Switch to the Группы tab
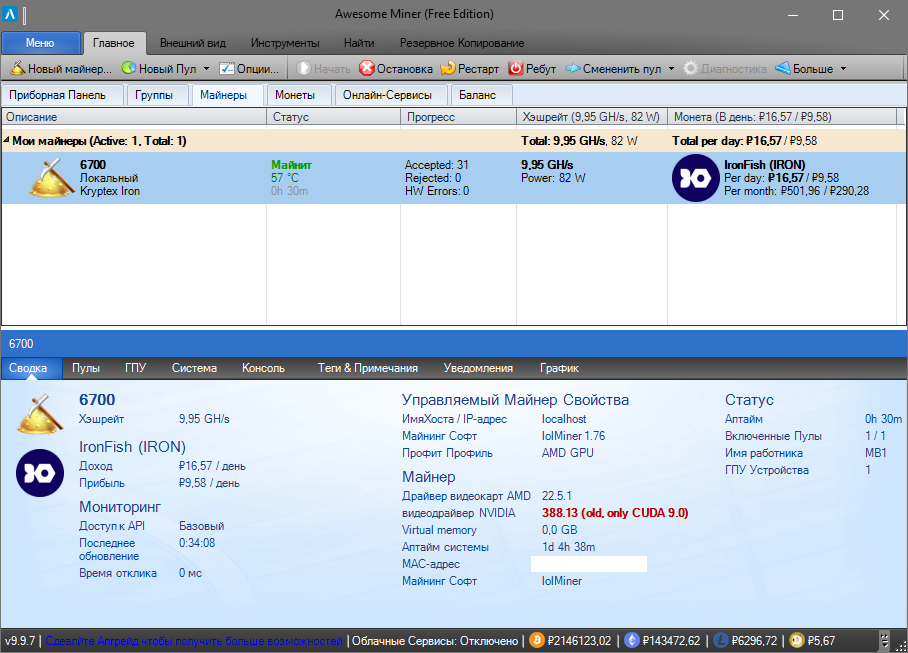 point(158,95)
